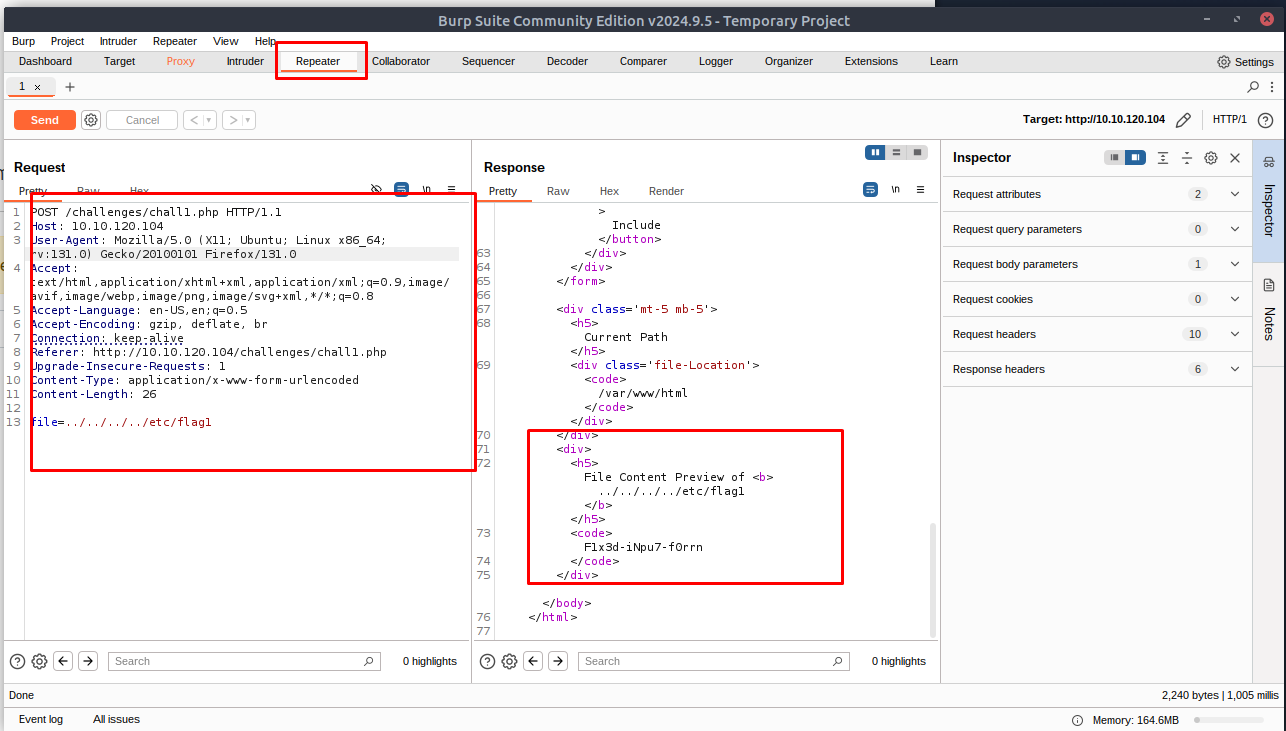Open the Project menu
This screenshot has height=731, width=1286.
[x=67, y=41]
